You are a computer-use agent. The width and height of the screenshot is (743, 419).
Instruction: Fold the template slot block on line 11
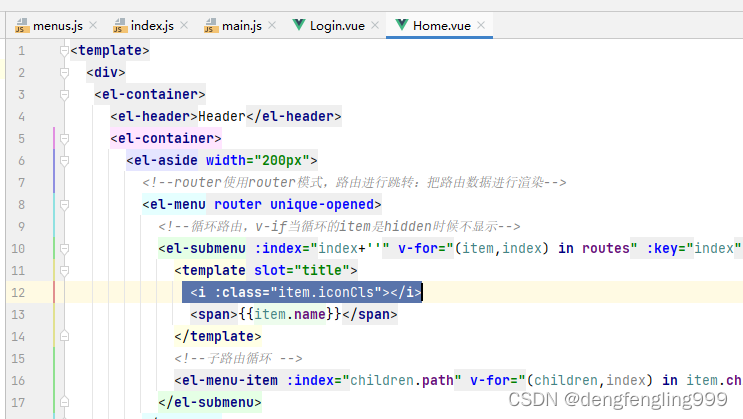coord(64,271)
